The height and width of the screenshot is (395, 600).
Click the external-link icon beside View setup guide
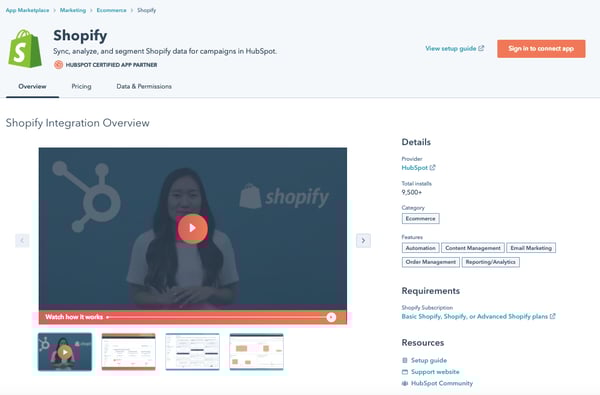[481, 48]
